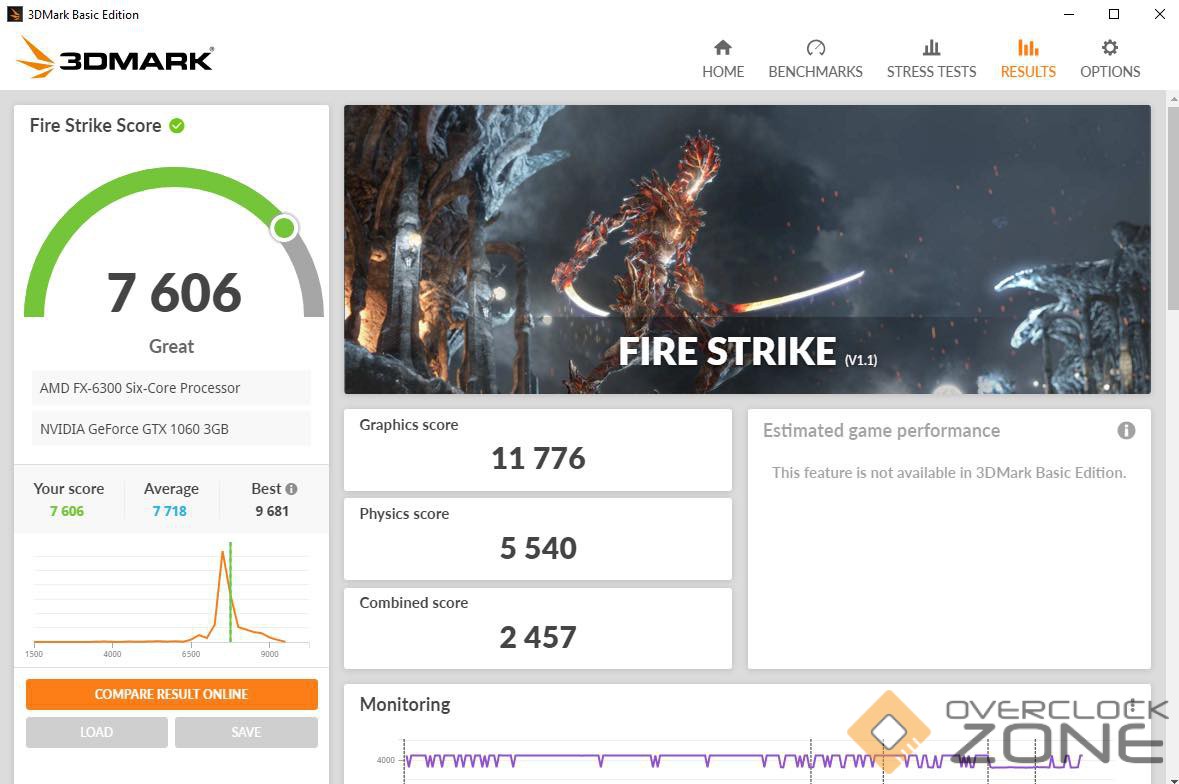The image size is (1179, 784).
Task: Click the vertical scrollbar thumb
Action: coord(1172,208)
